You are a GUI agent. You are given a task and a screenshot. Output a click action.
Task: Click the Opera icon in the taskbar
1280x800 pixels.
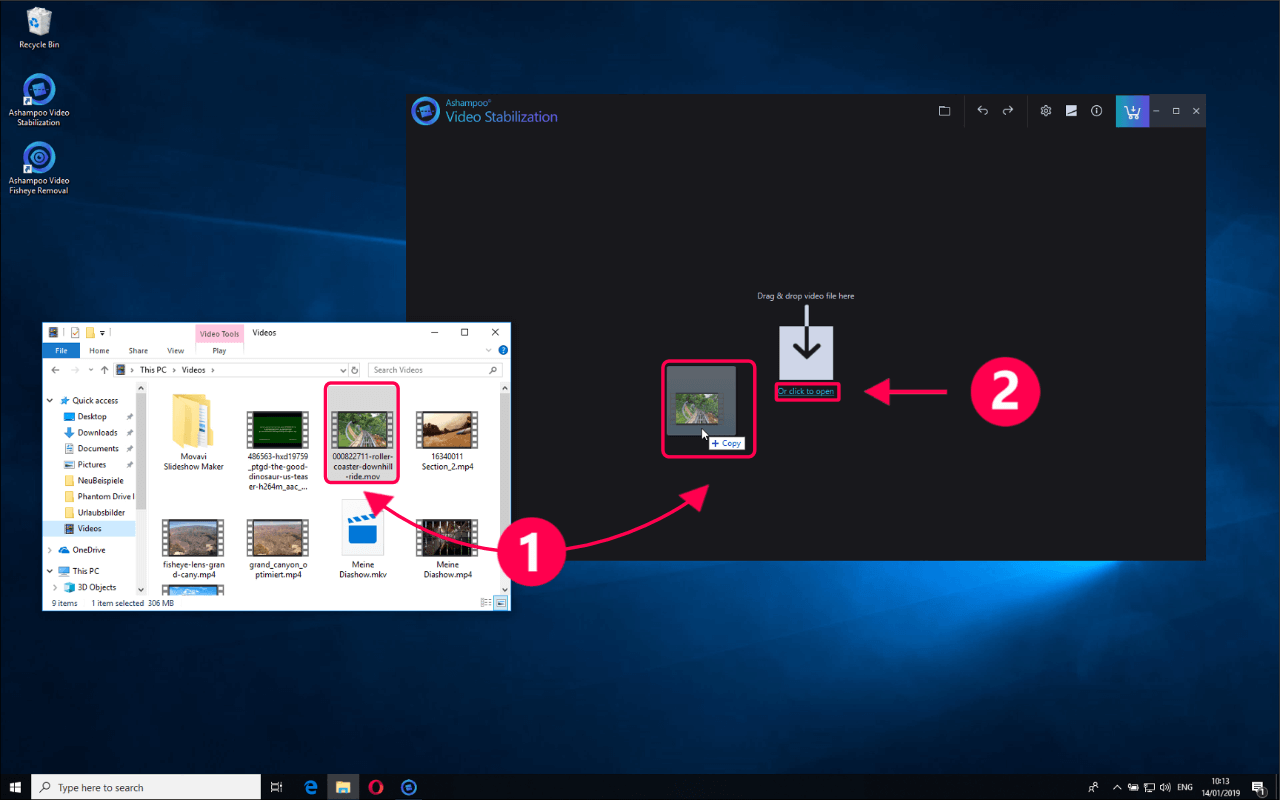[376, 787]
